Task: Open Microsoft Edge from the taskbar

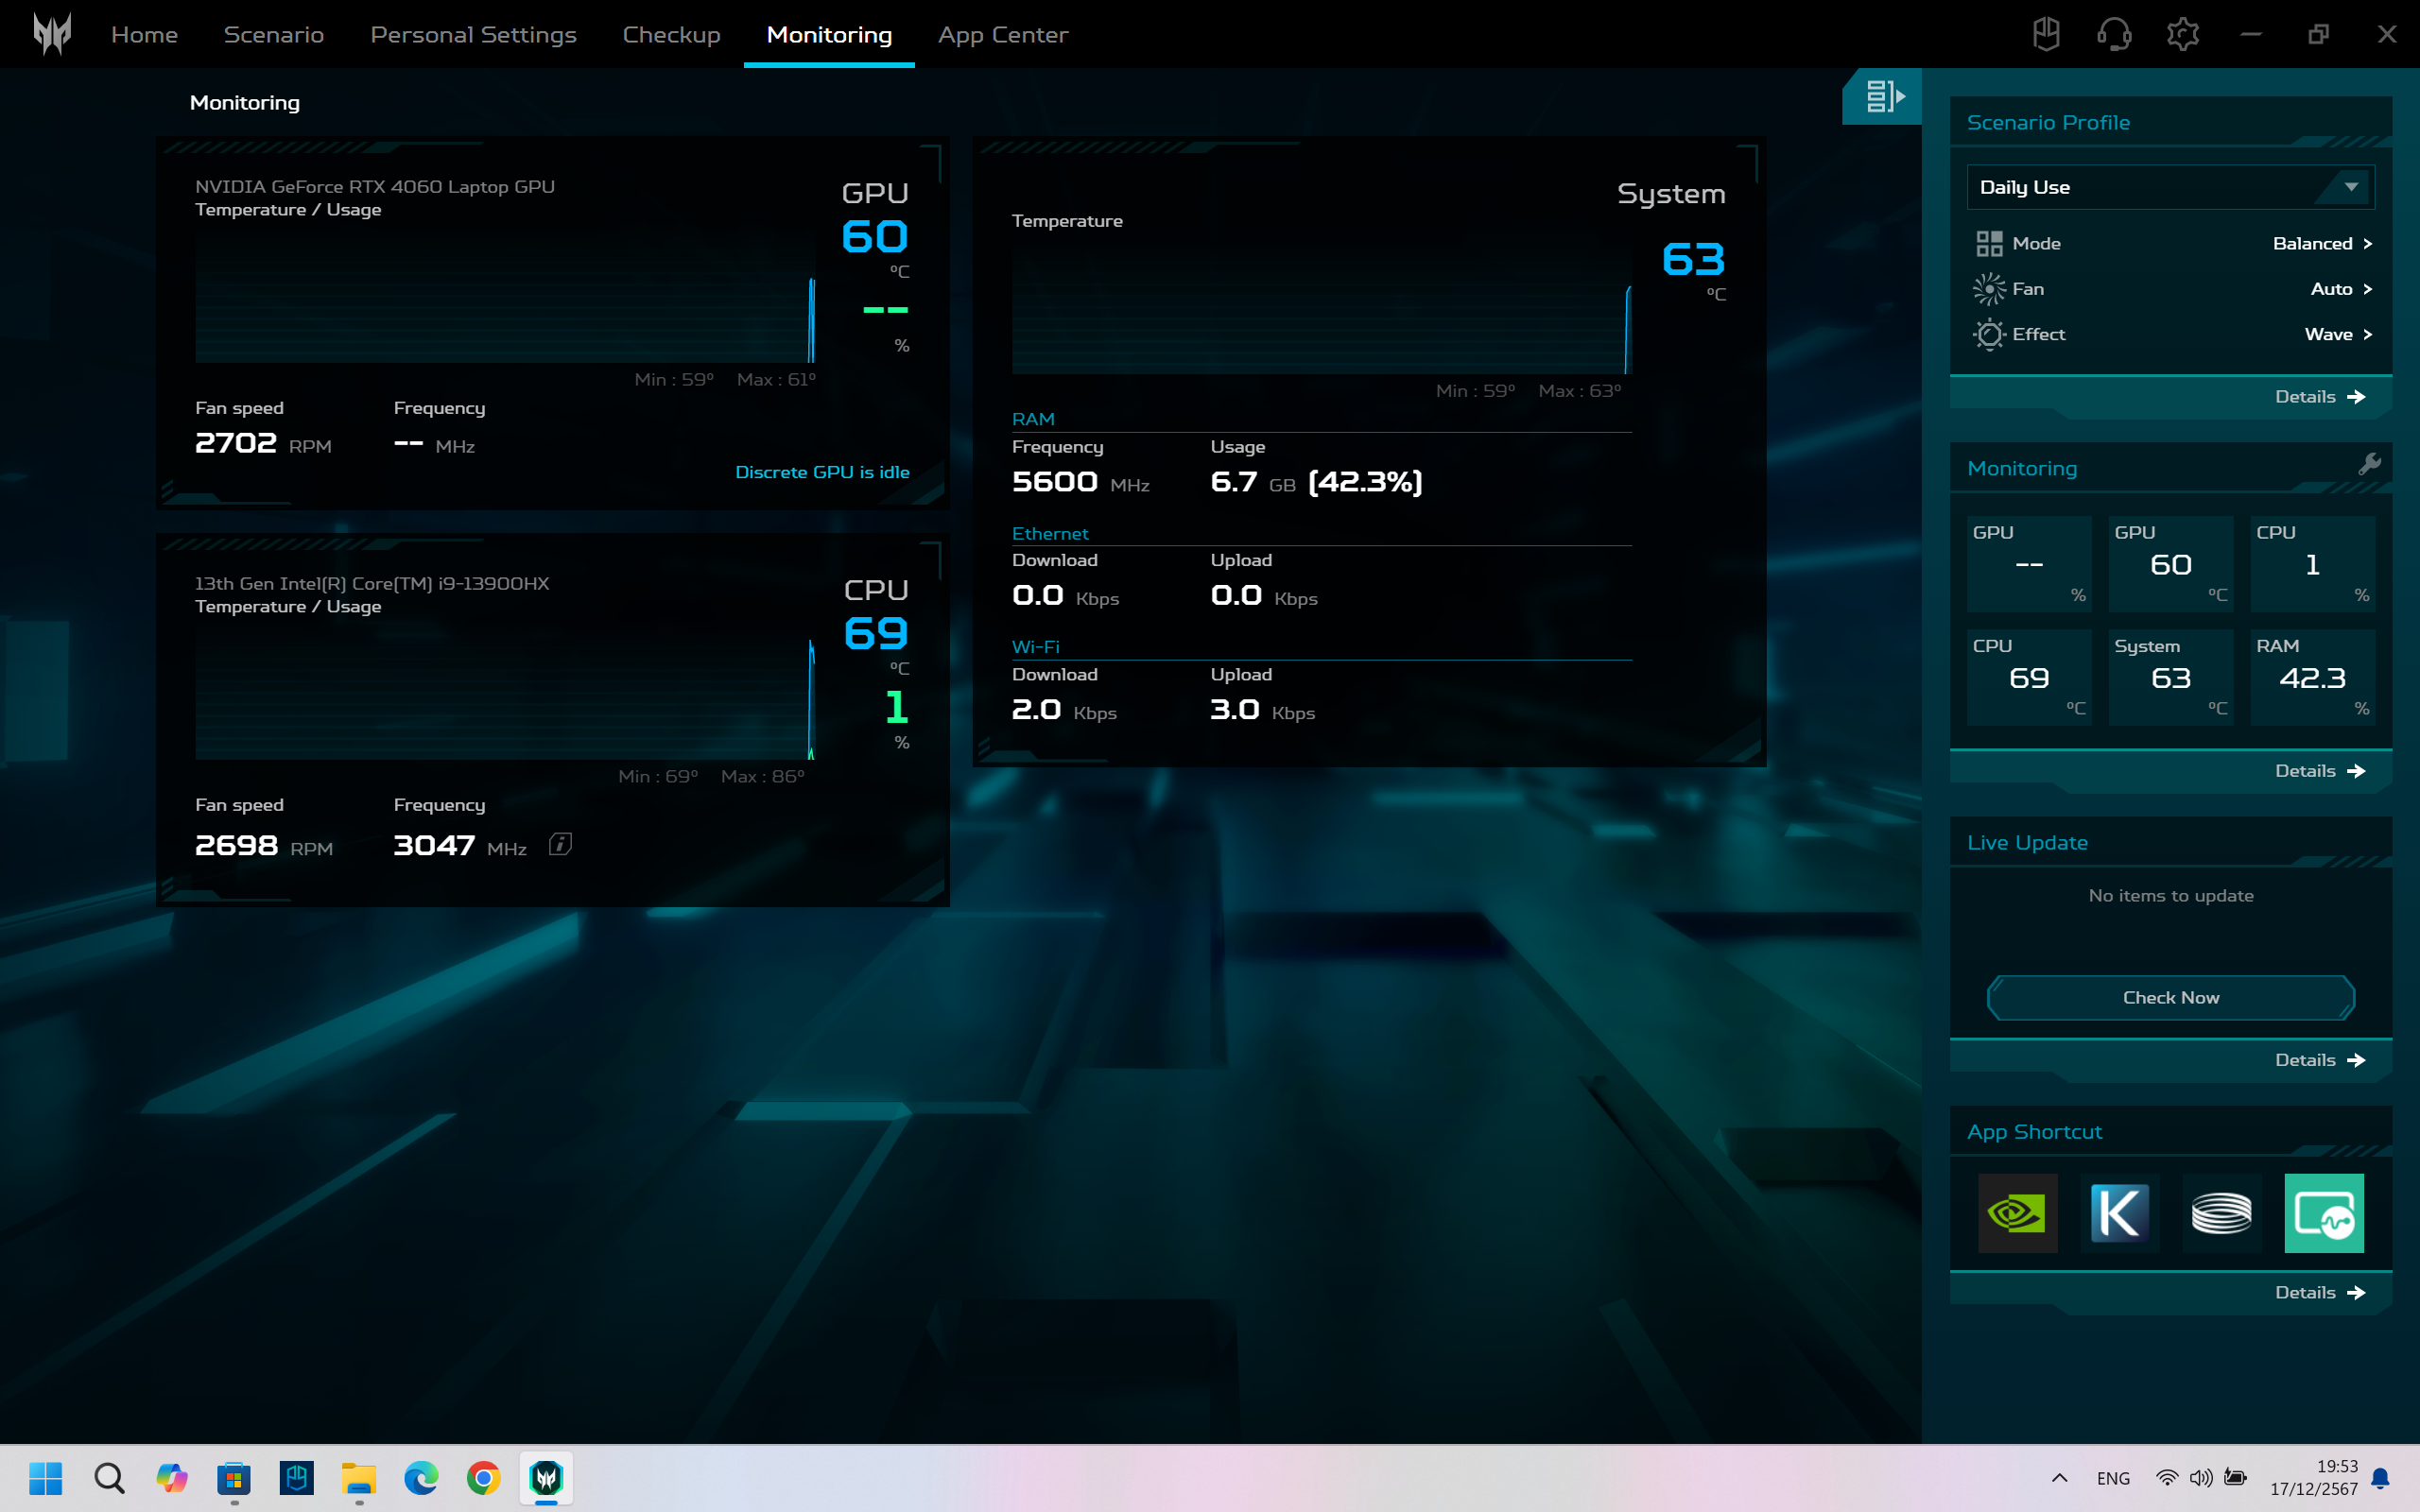Action: pyautogui.click(x=421, y=1478)
